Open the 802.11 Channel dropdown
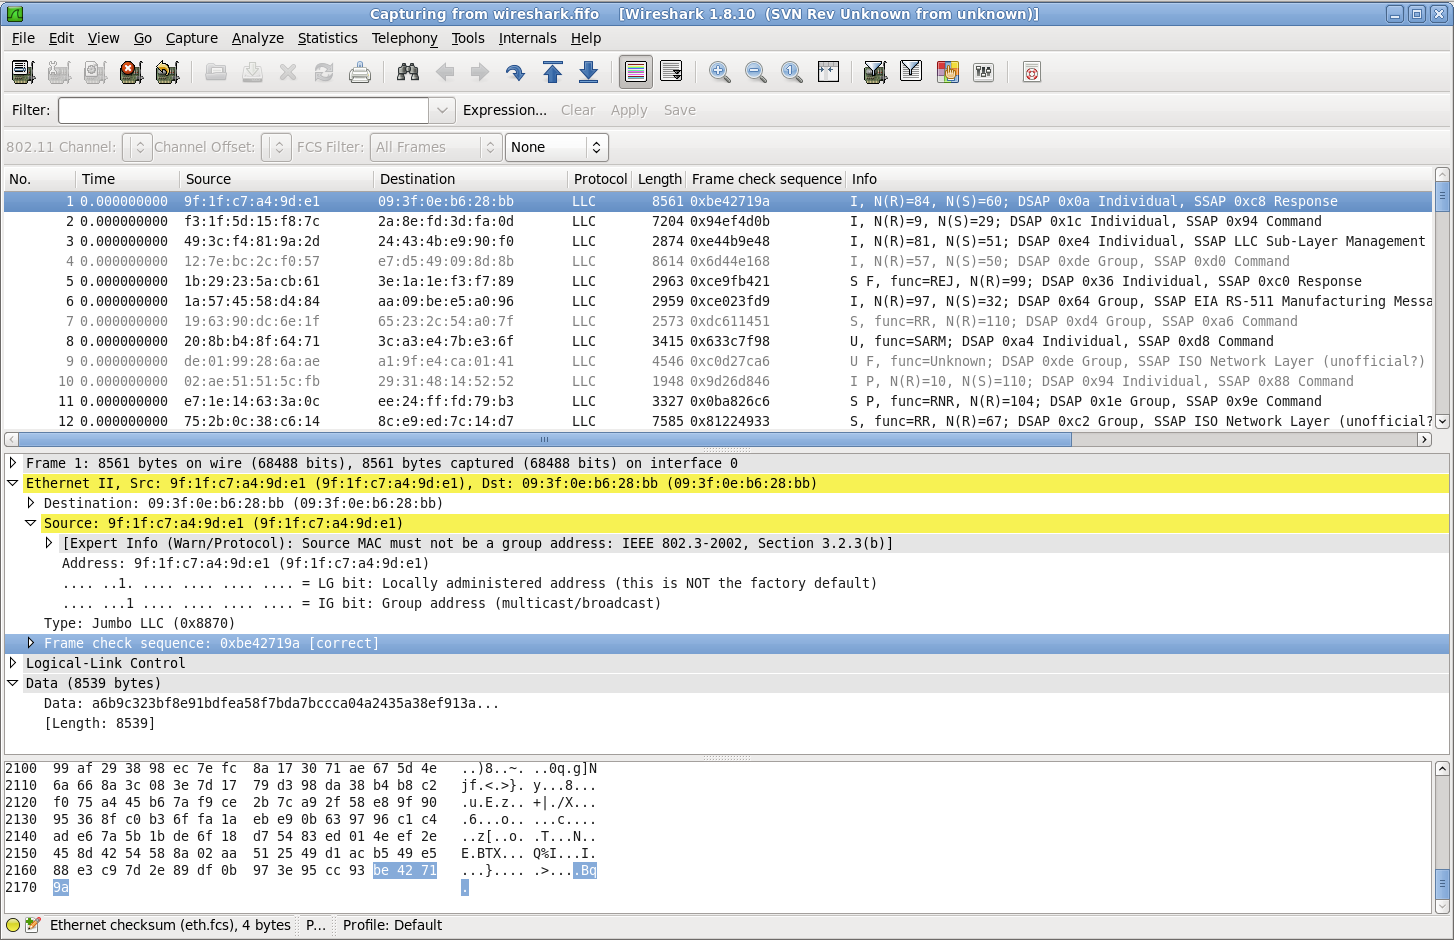The image size is (1454, 940). (138, 147)
